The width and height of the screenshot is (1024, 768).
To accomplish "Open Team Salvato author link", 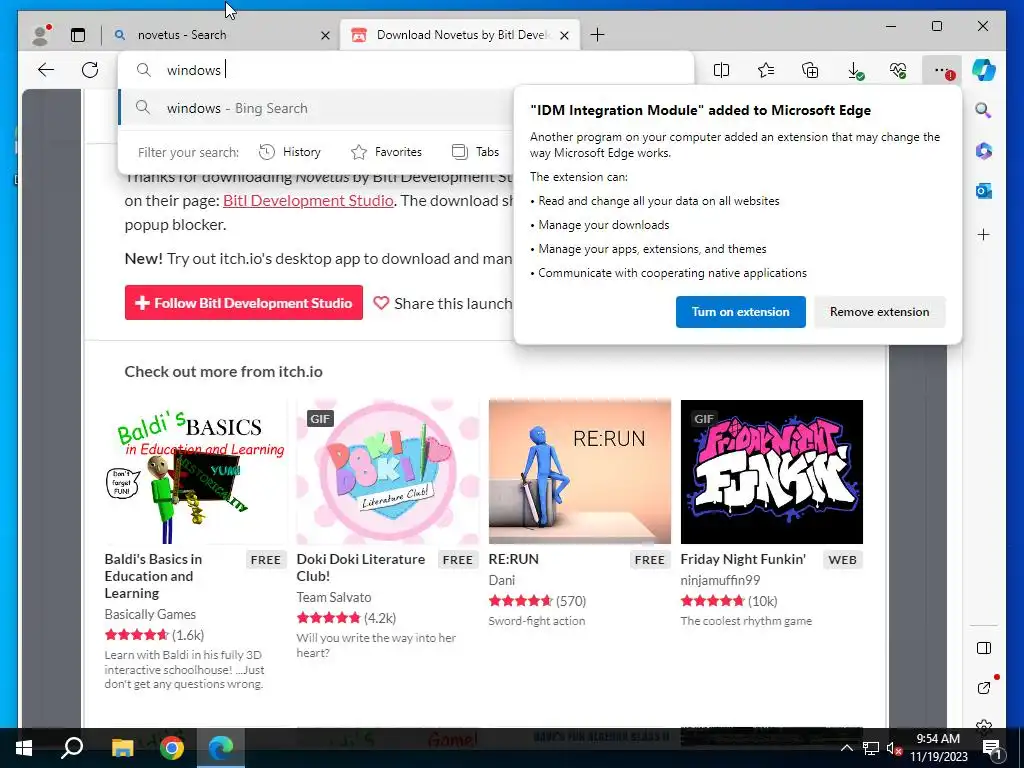I will [x=334, y=598].
